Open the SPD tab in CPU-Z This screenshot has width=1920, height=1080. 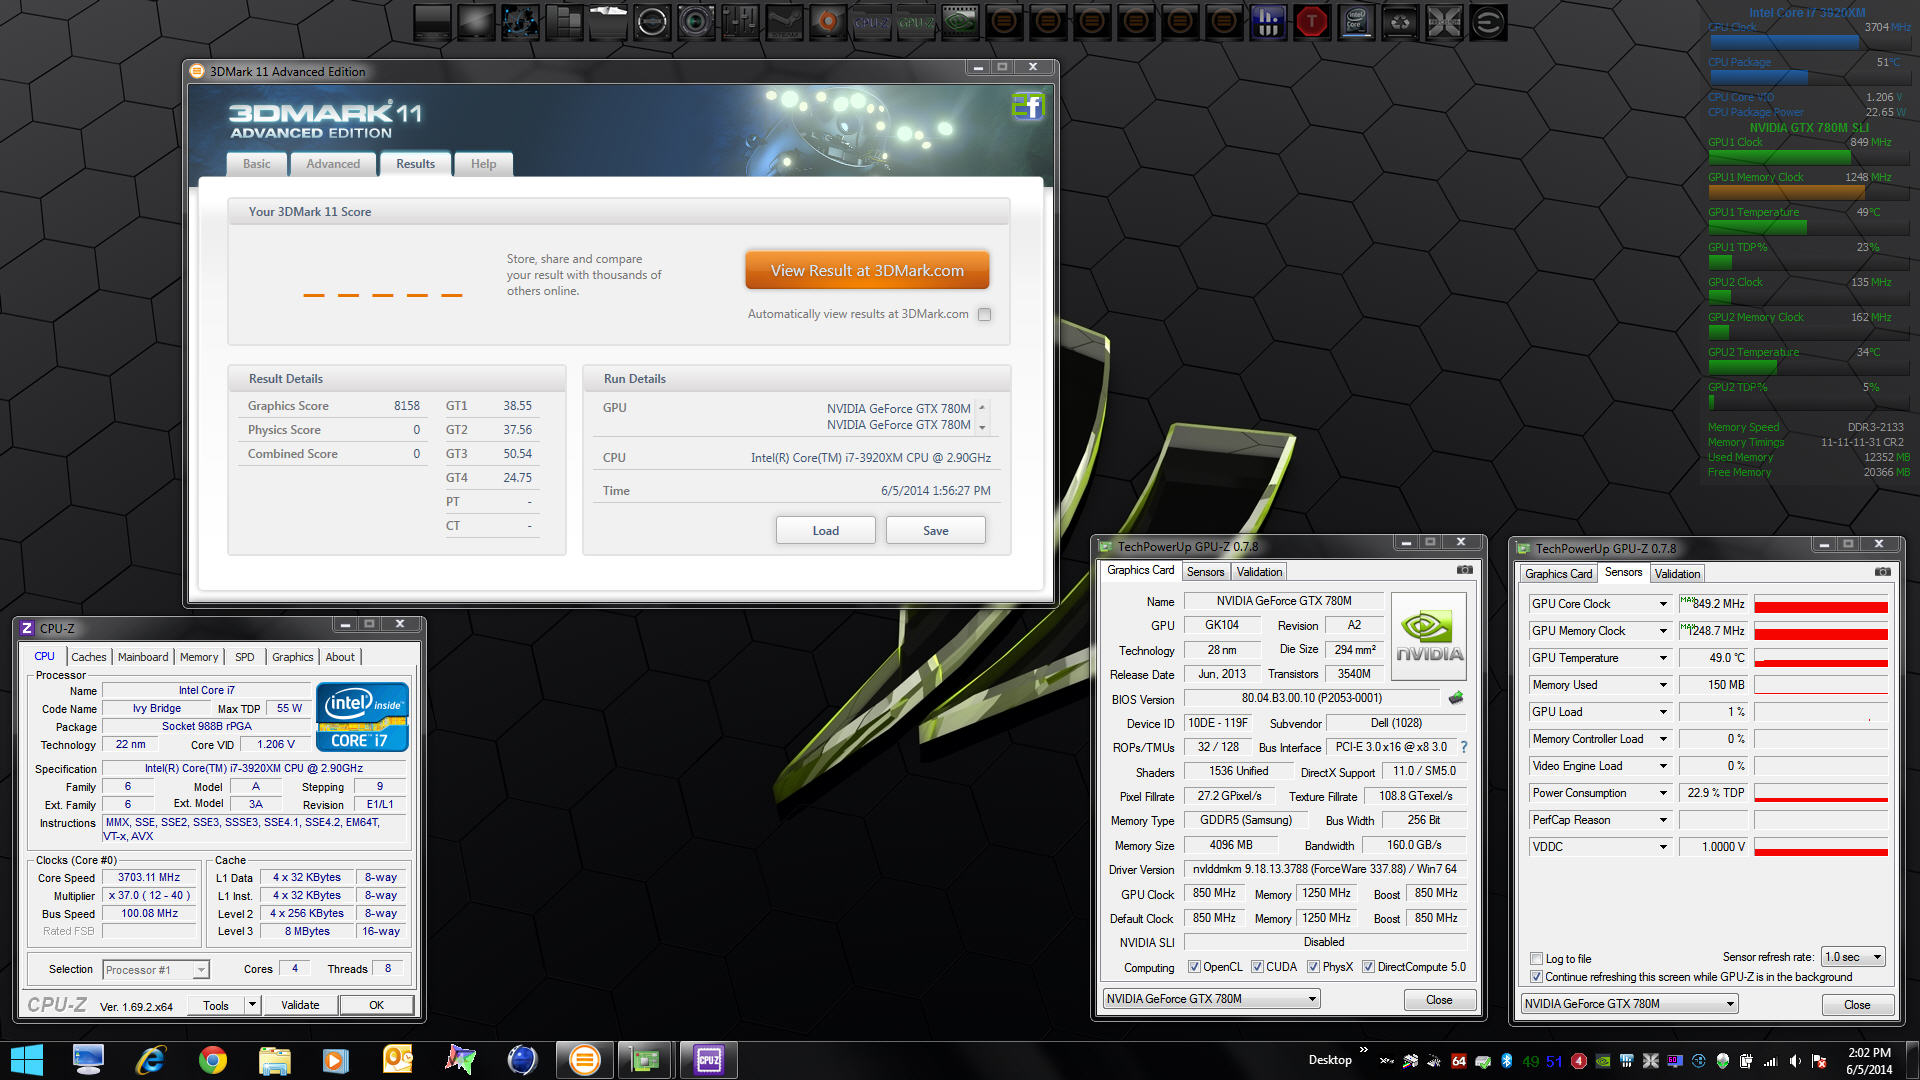tap(244, 657)
